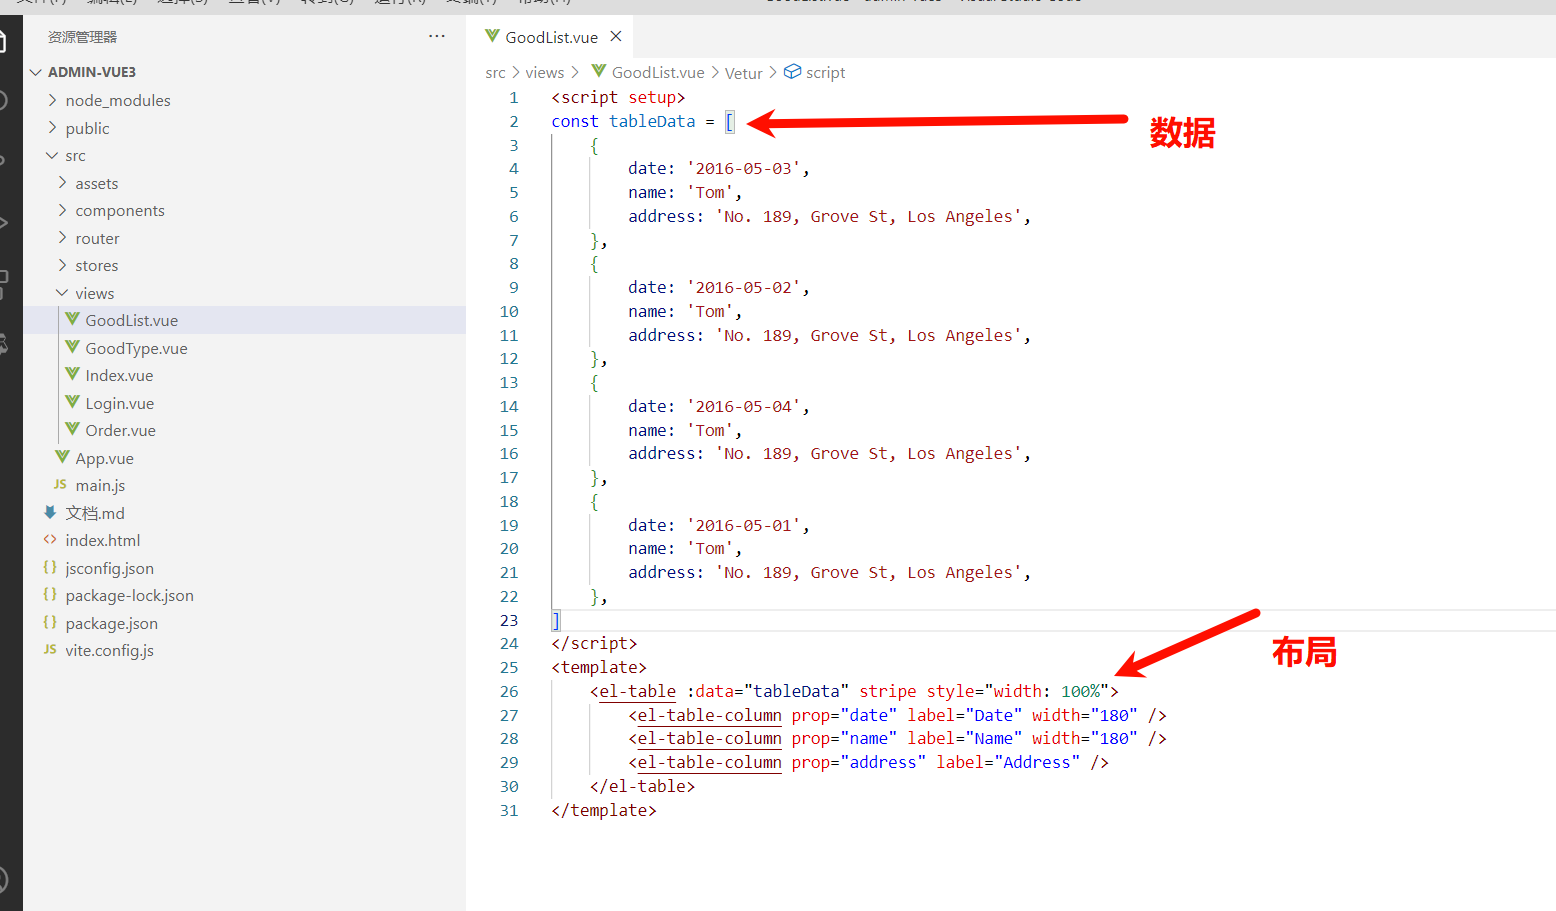Click the GoodList.vue breadcrumb segment
This screenshot has width=1556, height=911.
click(x=658, y=73)
